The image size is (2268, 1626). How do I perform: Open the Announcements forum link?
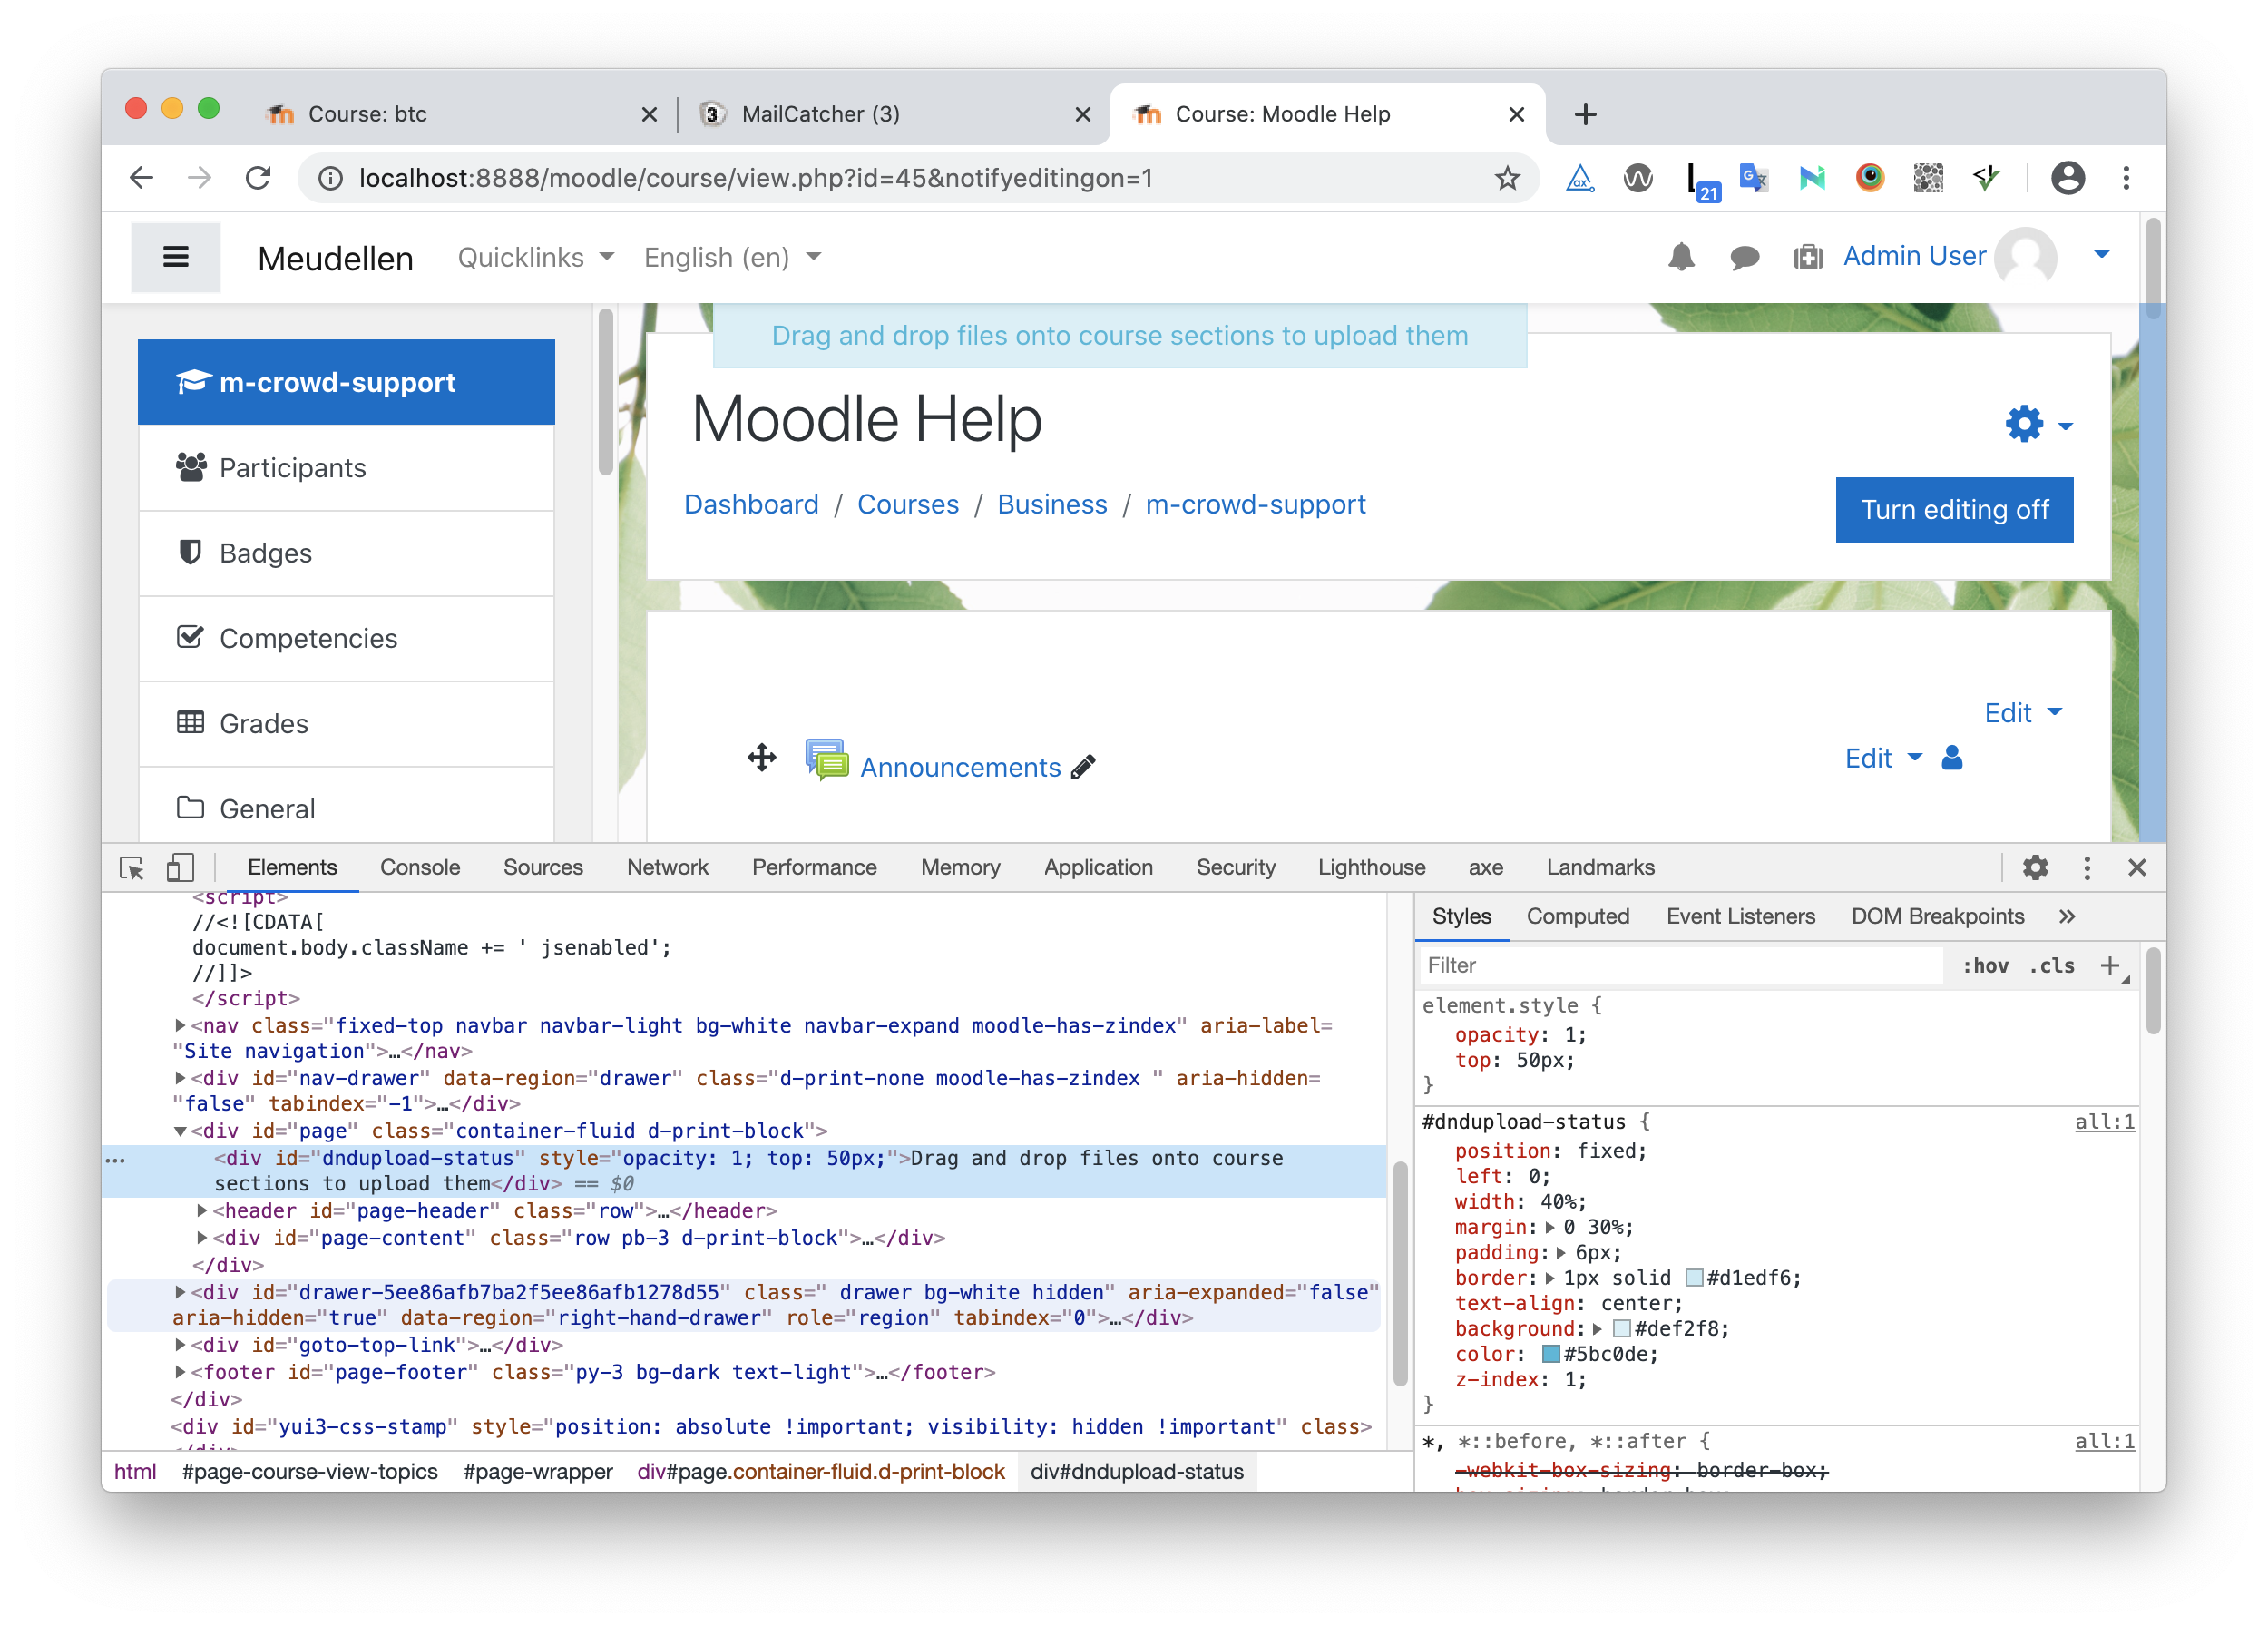coord(960,767)
